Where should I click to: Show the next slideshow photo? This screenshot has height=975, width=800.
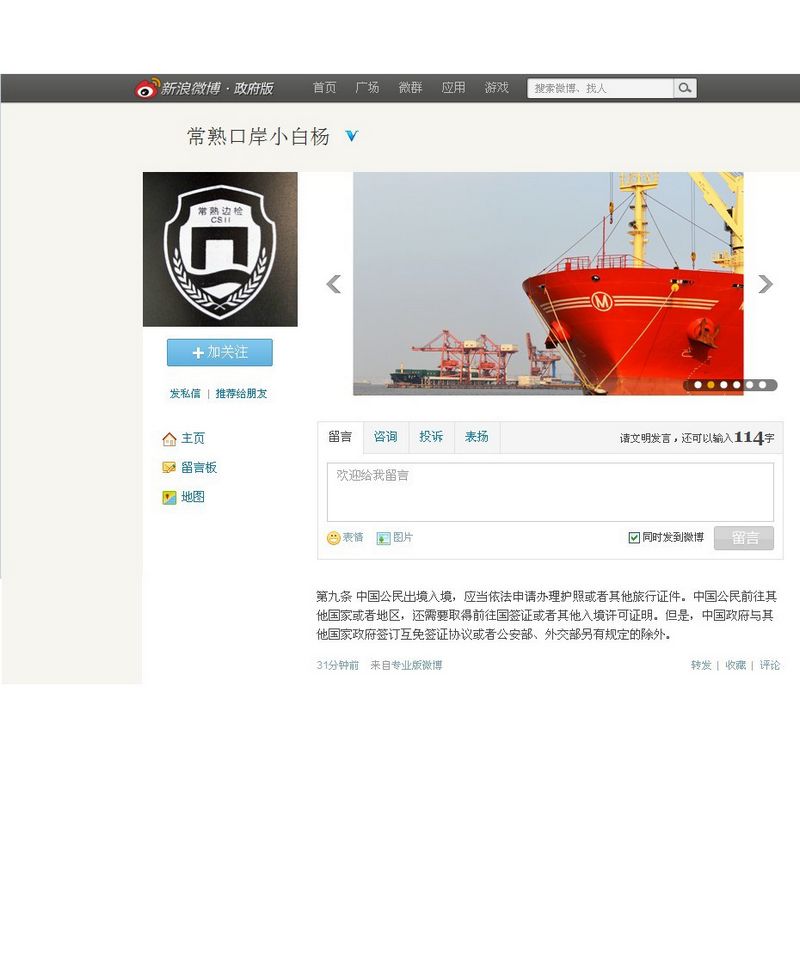tap(766, 284)
